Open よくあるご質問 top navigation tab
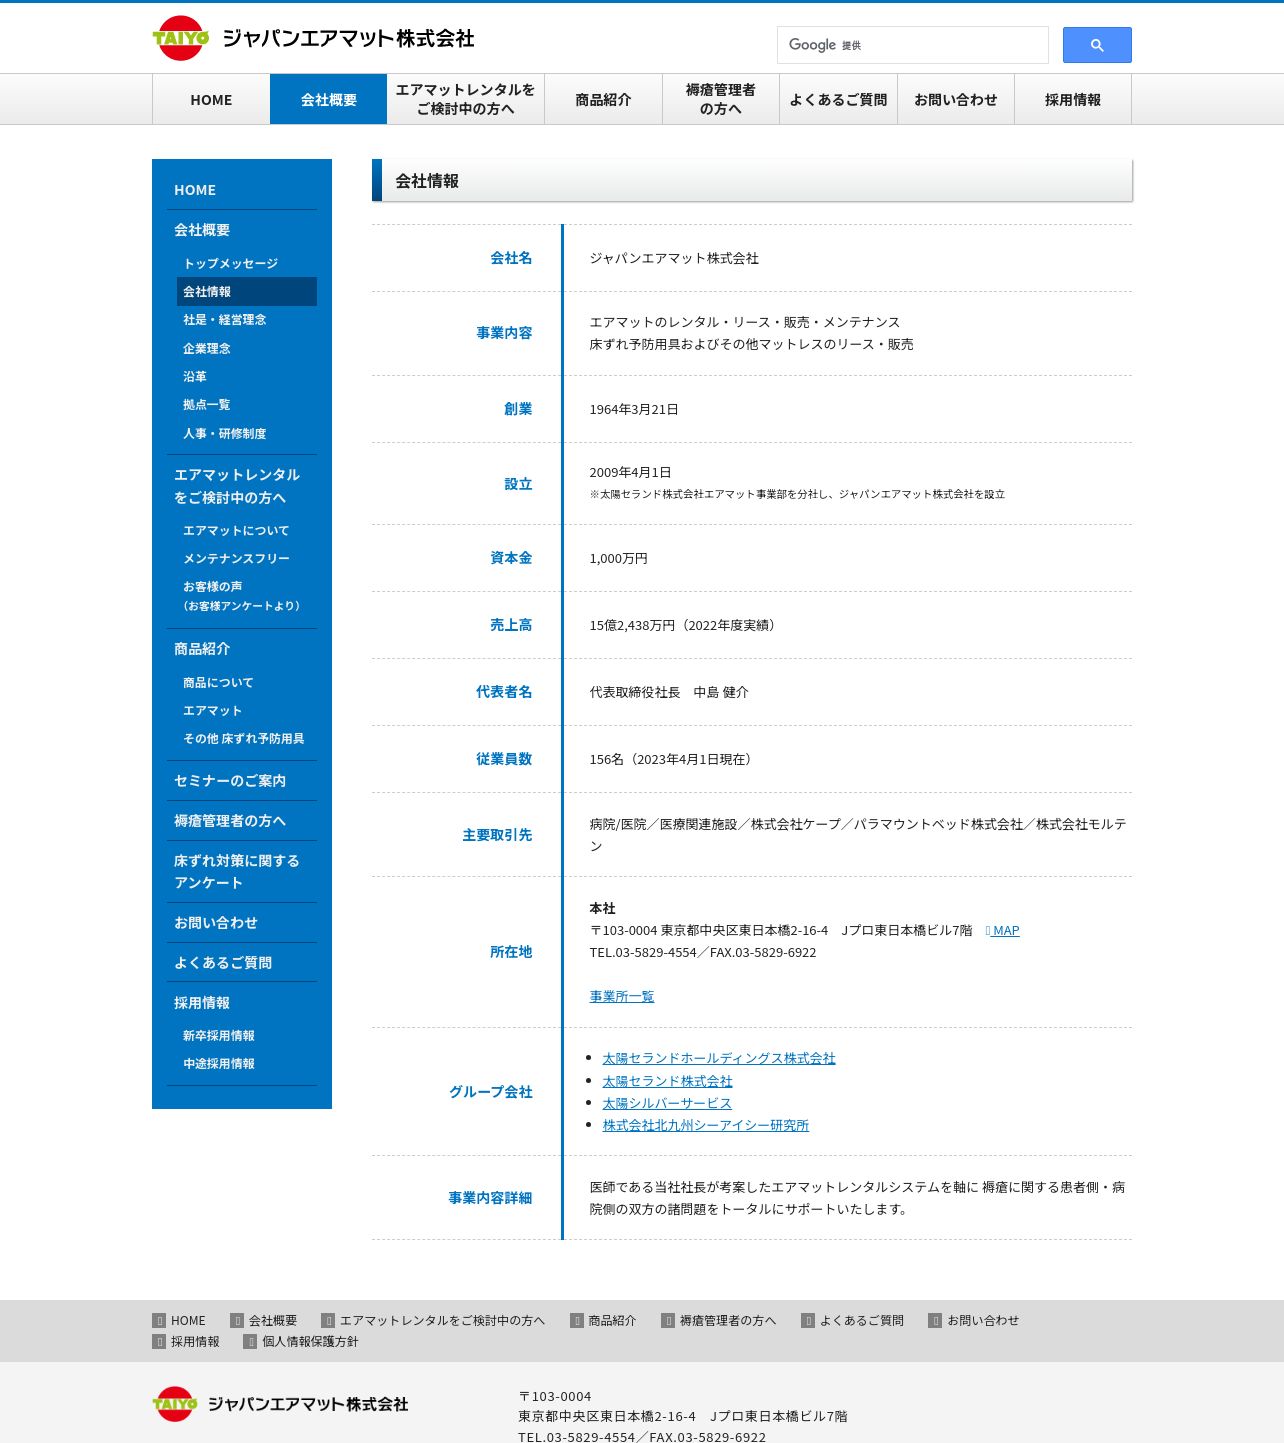The width and height of the screenshot is (1284, 1443). (x=838, y=100)
